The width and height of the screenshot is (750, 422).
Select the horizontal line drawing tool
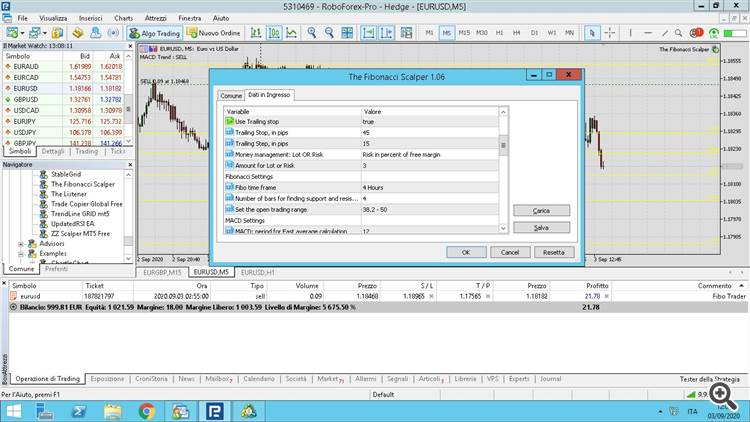click(x=648, y=33)
